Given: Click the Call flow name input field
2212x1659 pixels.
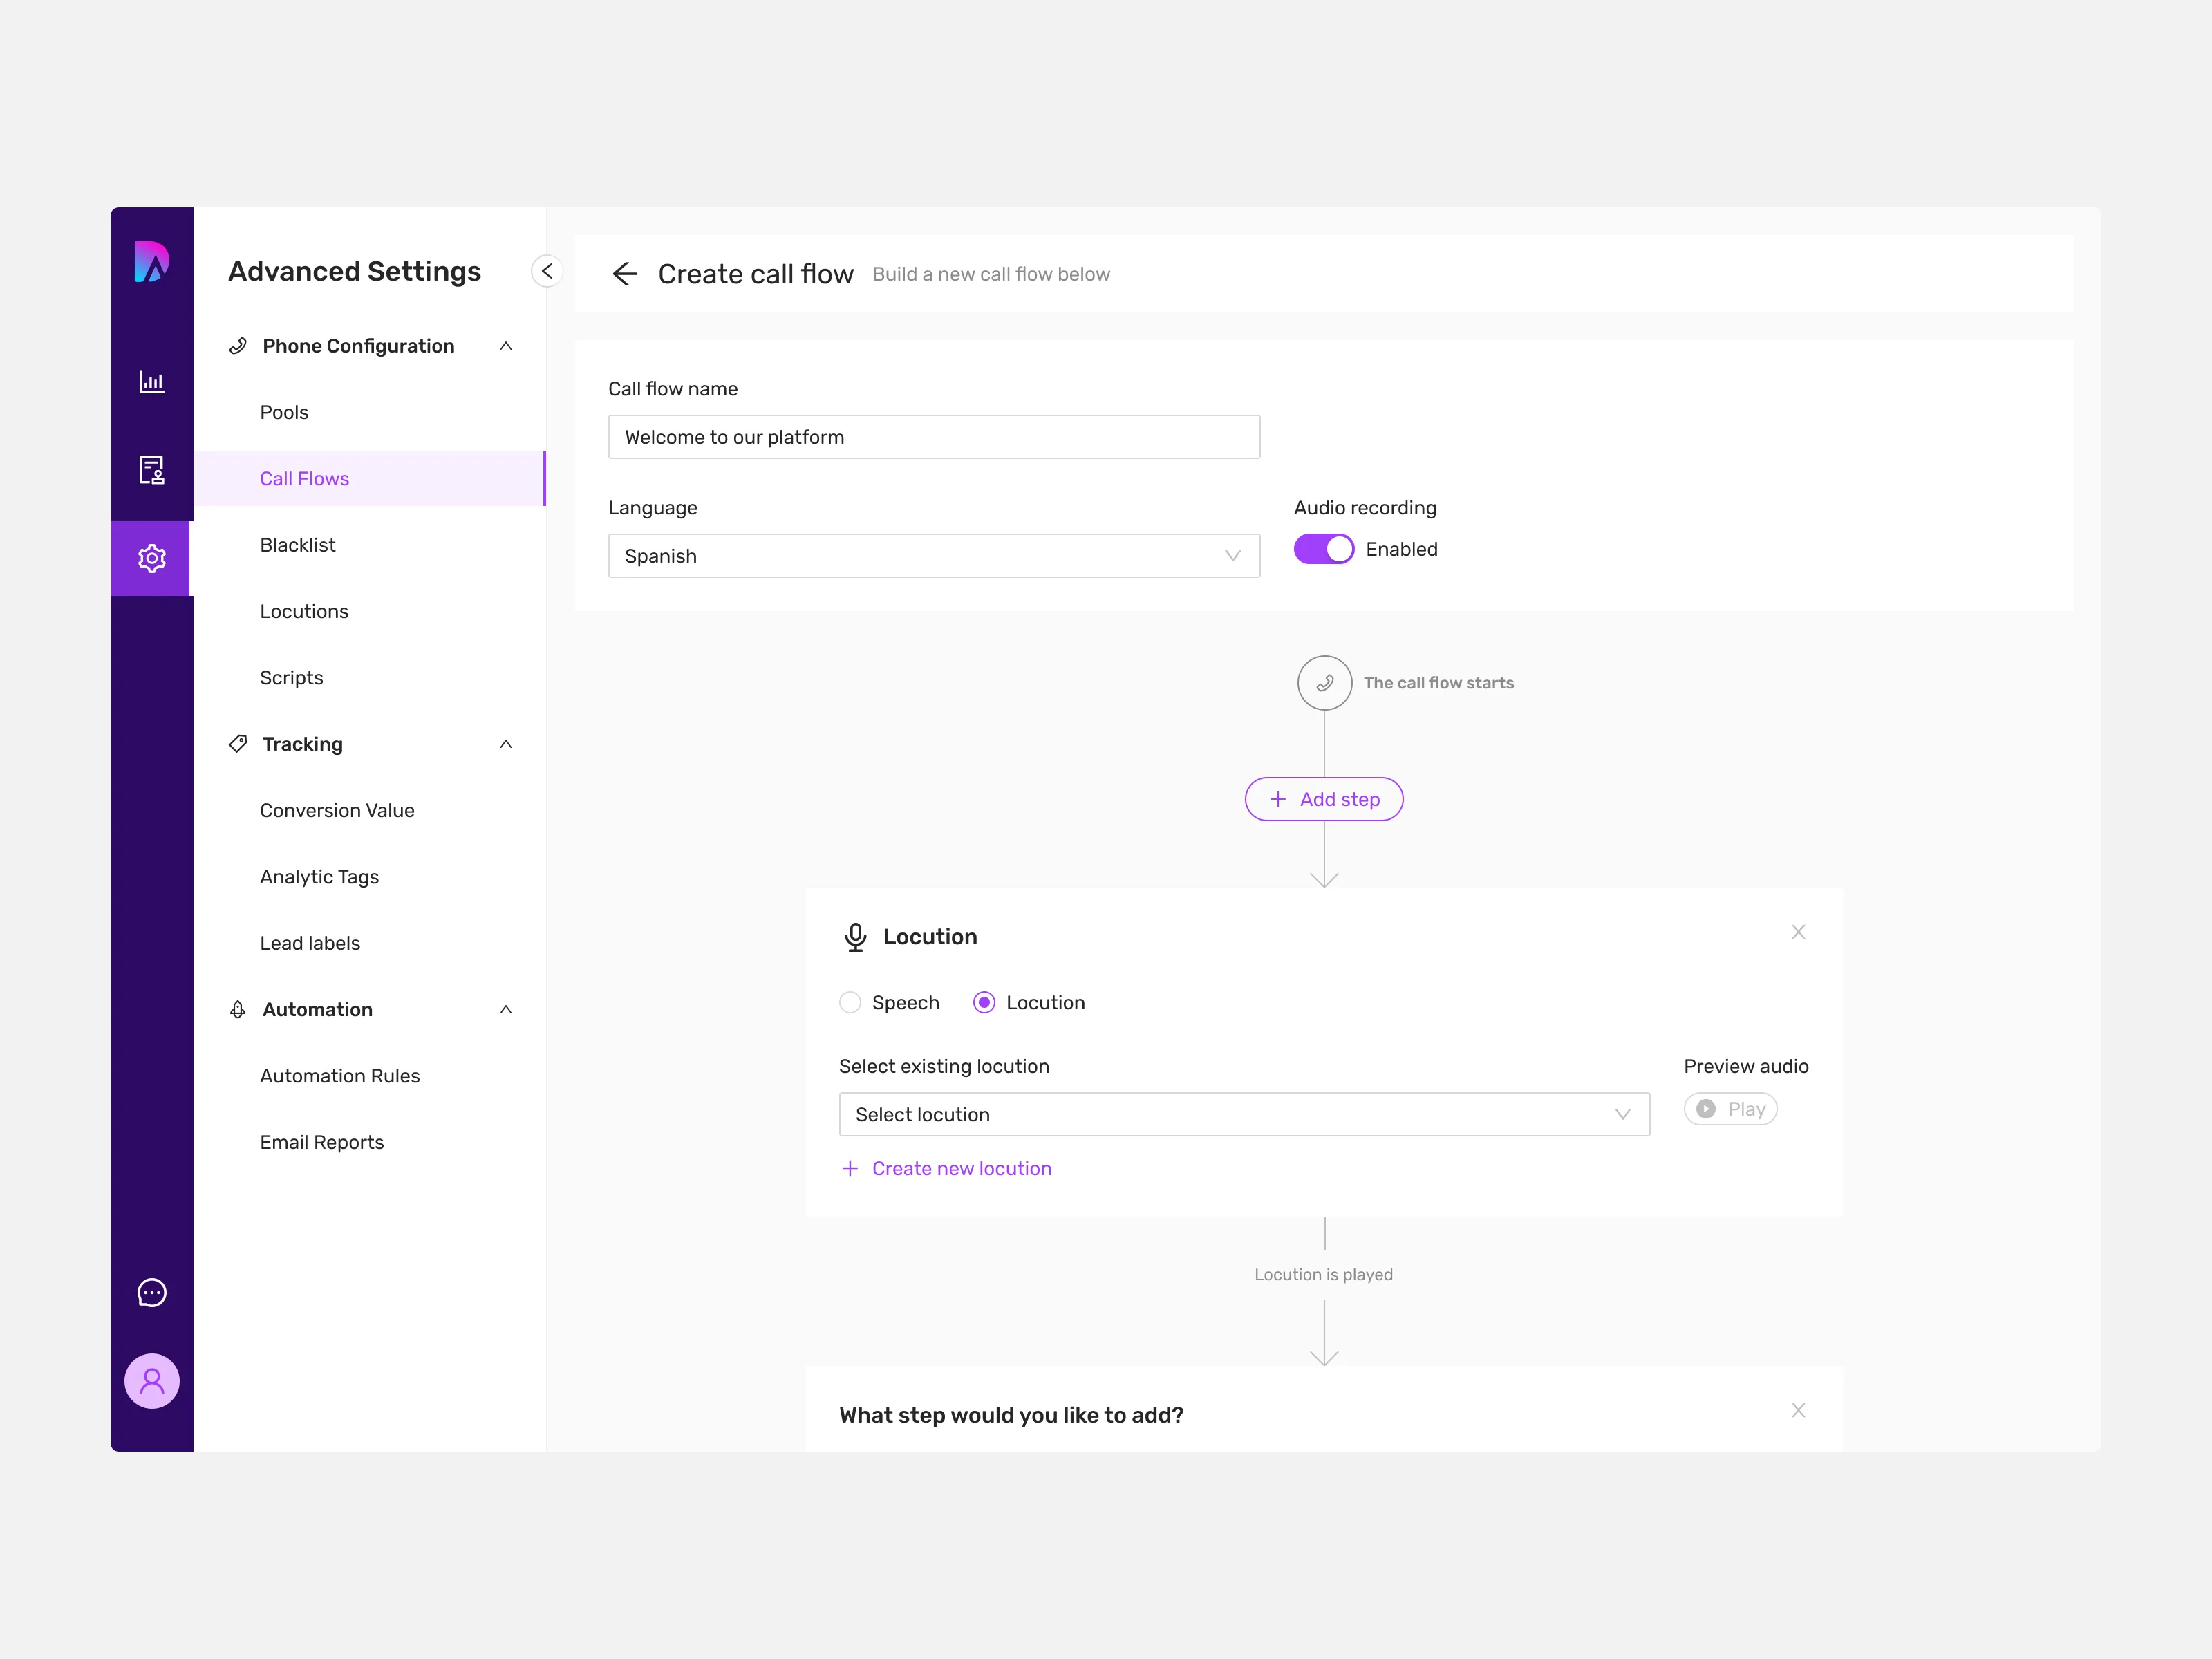Looking at the screenshot, I should pyautogui.click(x=933, y=437).
